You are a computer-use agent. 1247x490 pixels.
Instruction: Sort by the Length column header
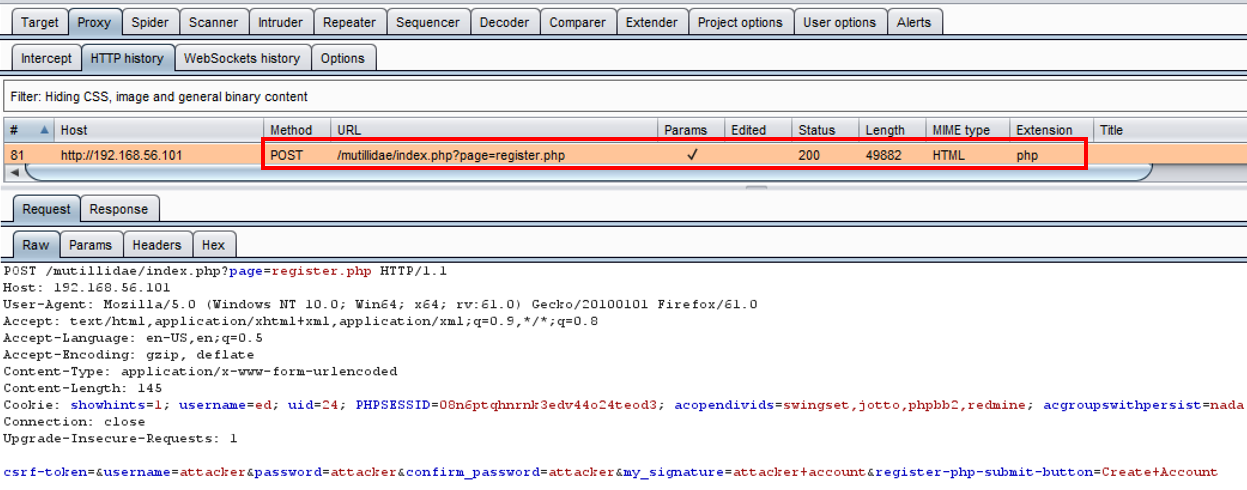(x=885, y=130)
